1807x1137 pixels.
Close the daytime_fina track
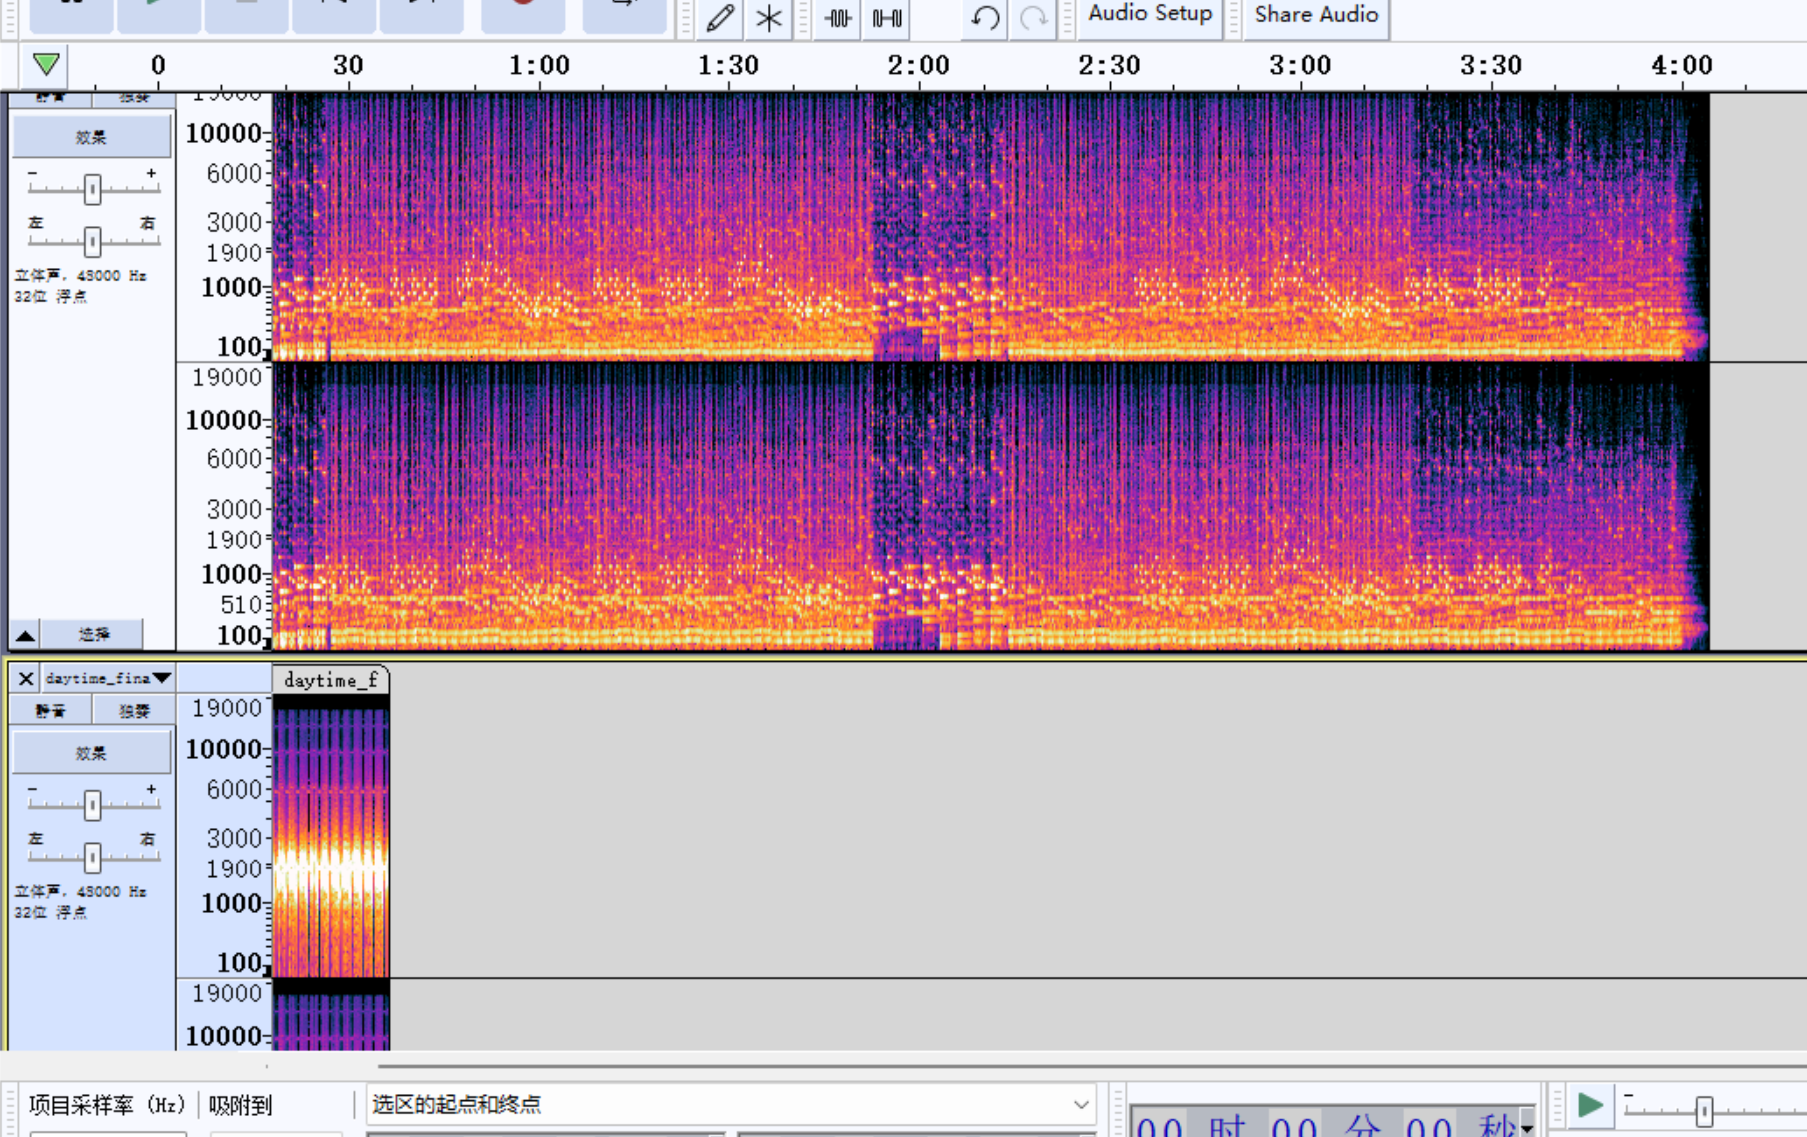click(x=26, y=678)
